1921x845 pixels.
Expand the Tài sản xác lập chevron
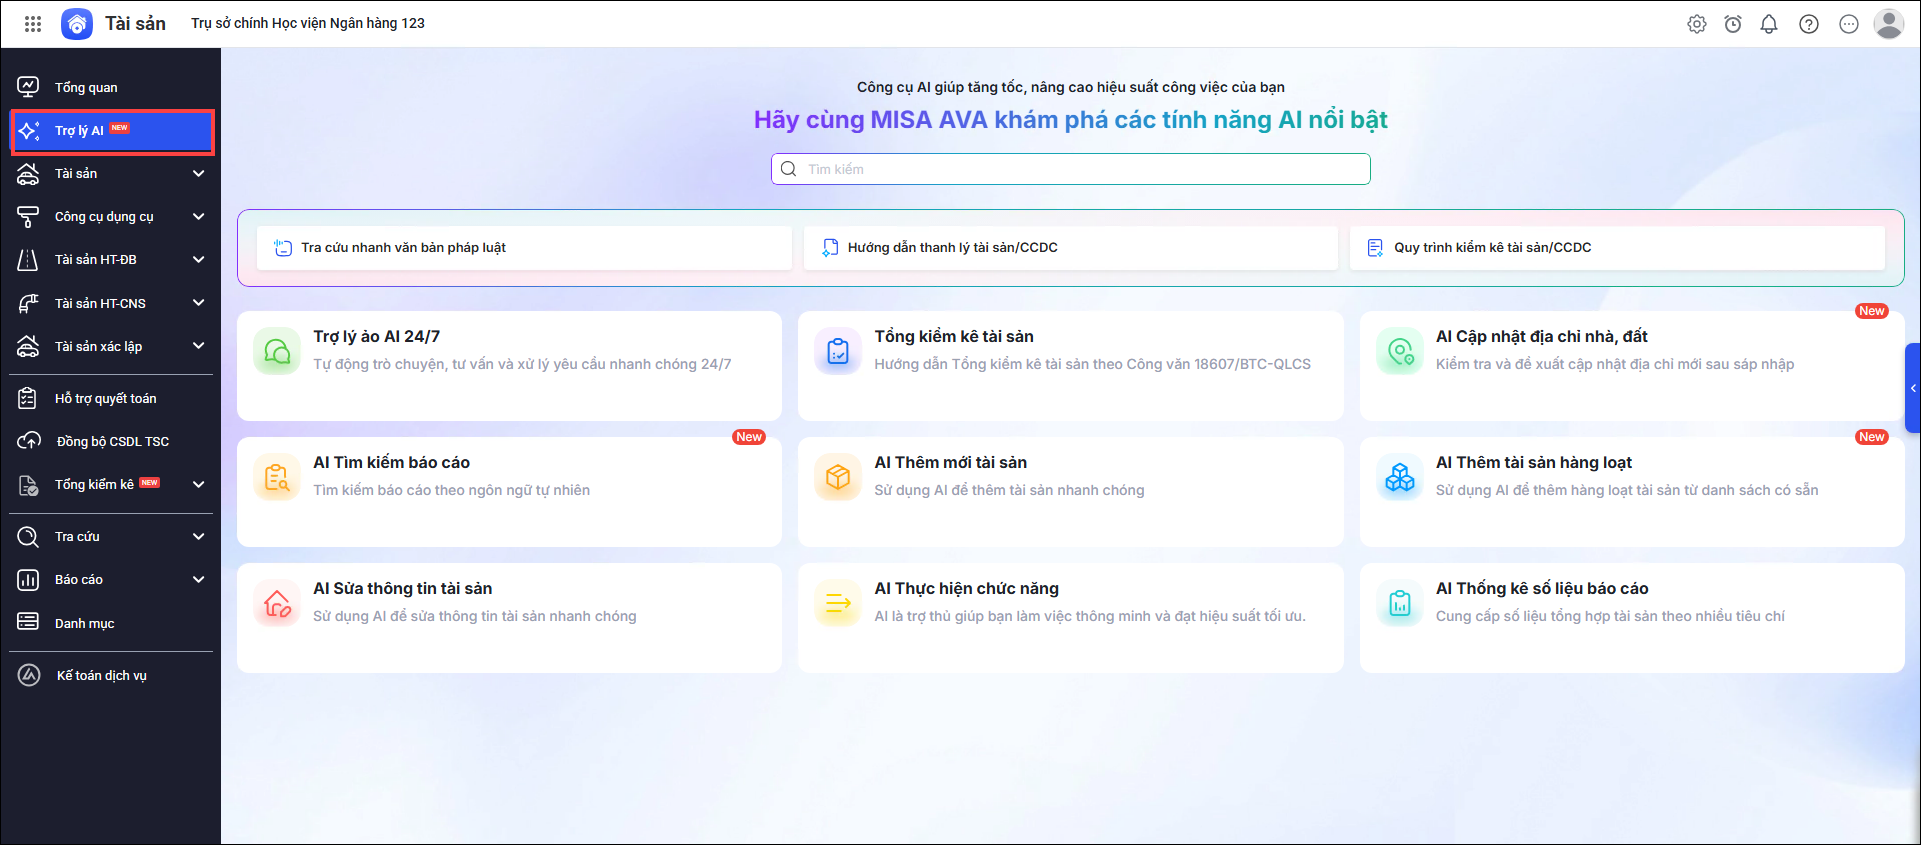199,346
